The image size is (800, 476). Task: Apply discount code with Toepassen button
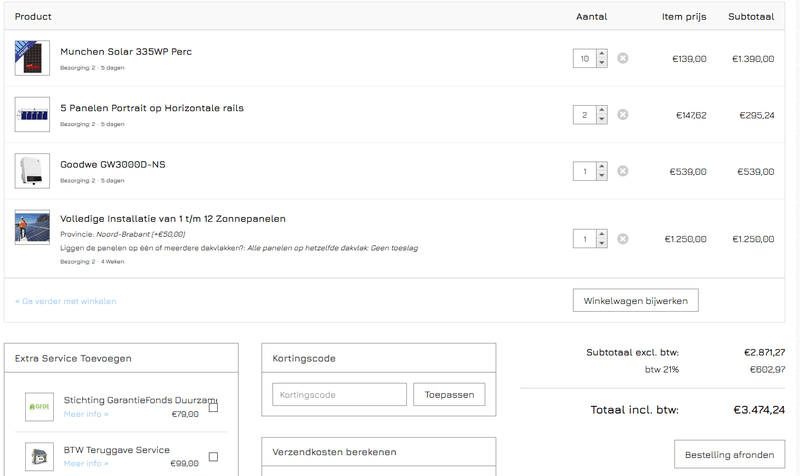(449, 394)
